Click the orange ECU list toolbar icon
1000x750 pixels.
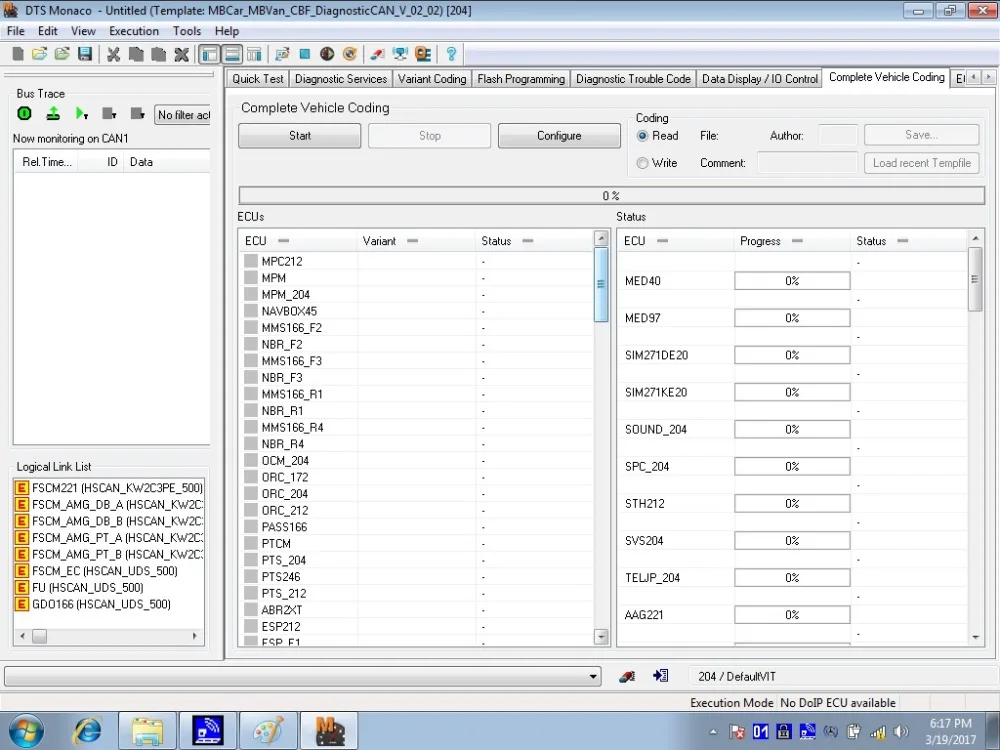pyautogui.click(x=423, y=54)
